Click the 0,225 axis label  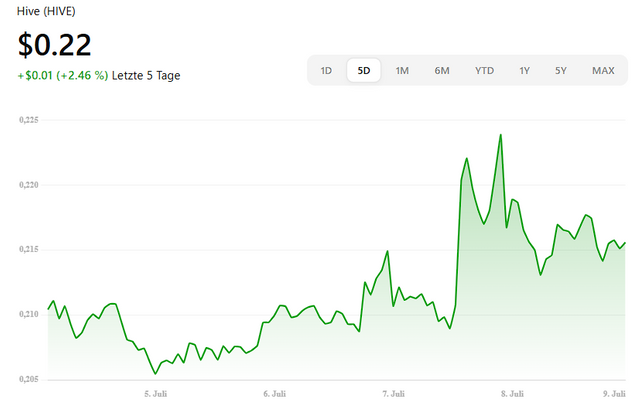29,120
